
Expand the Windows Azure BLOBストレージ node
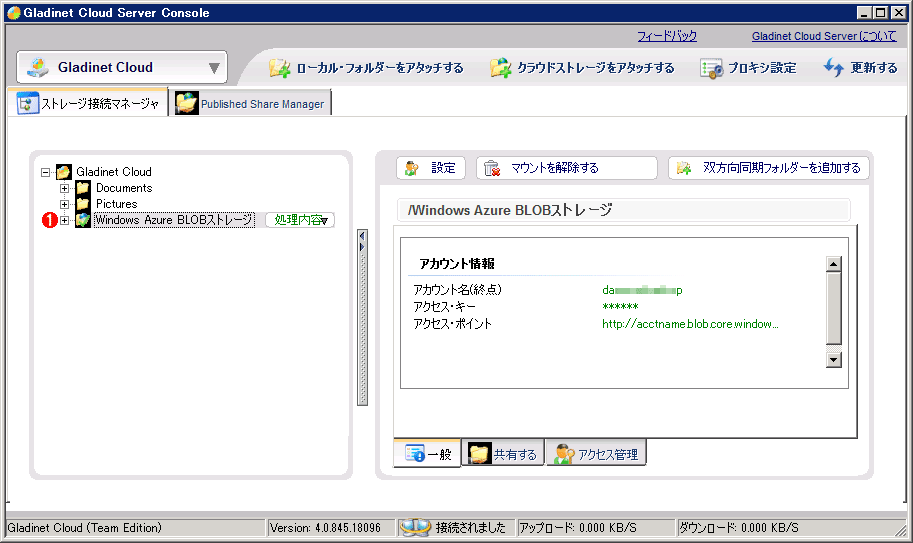(65, 220)
